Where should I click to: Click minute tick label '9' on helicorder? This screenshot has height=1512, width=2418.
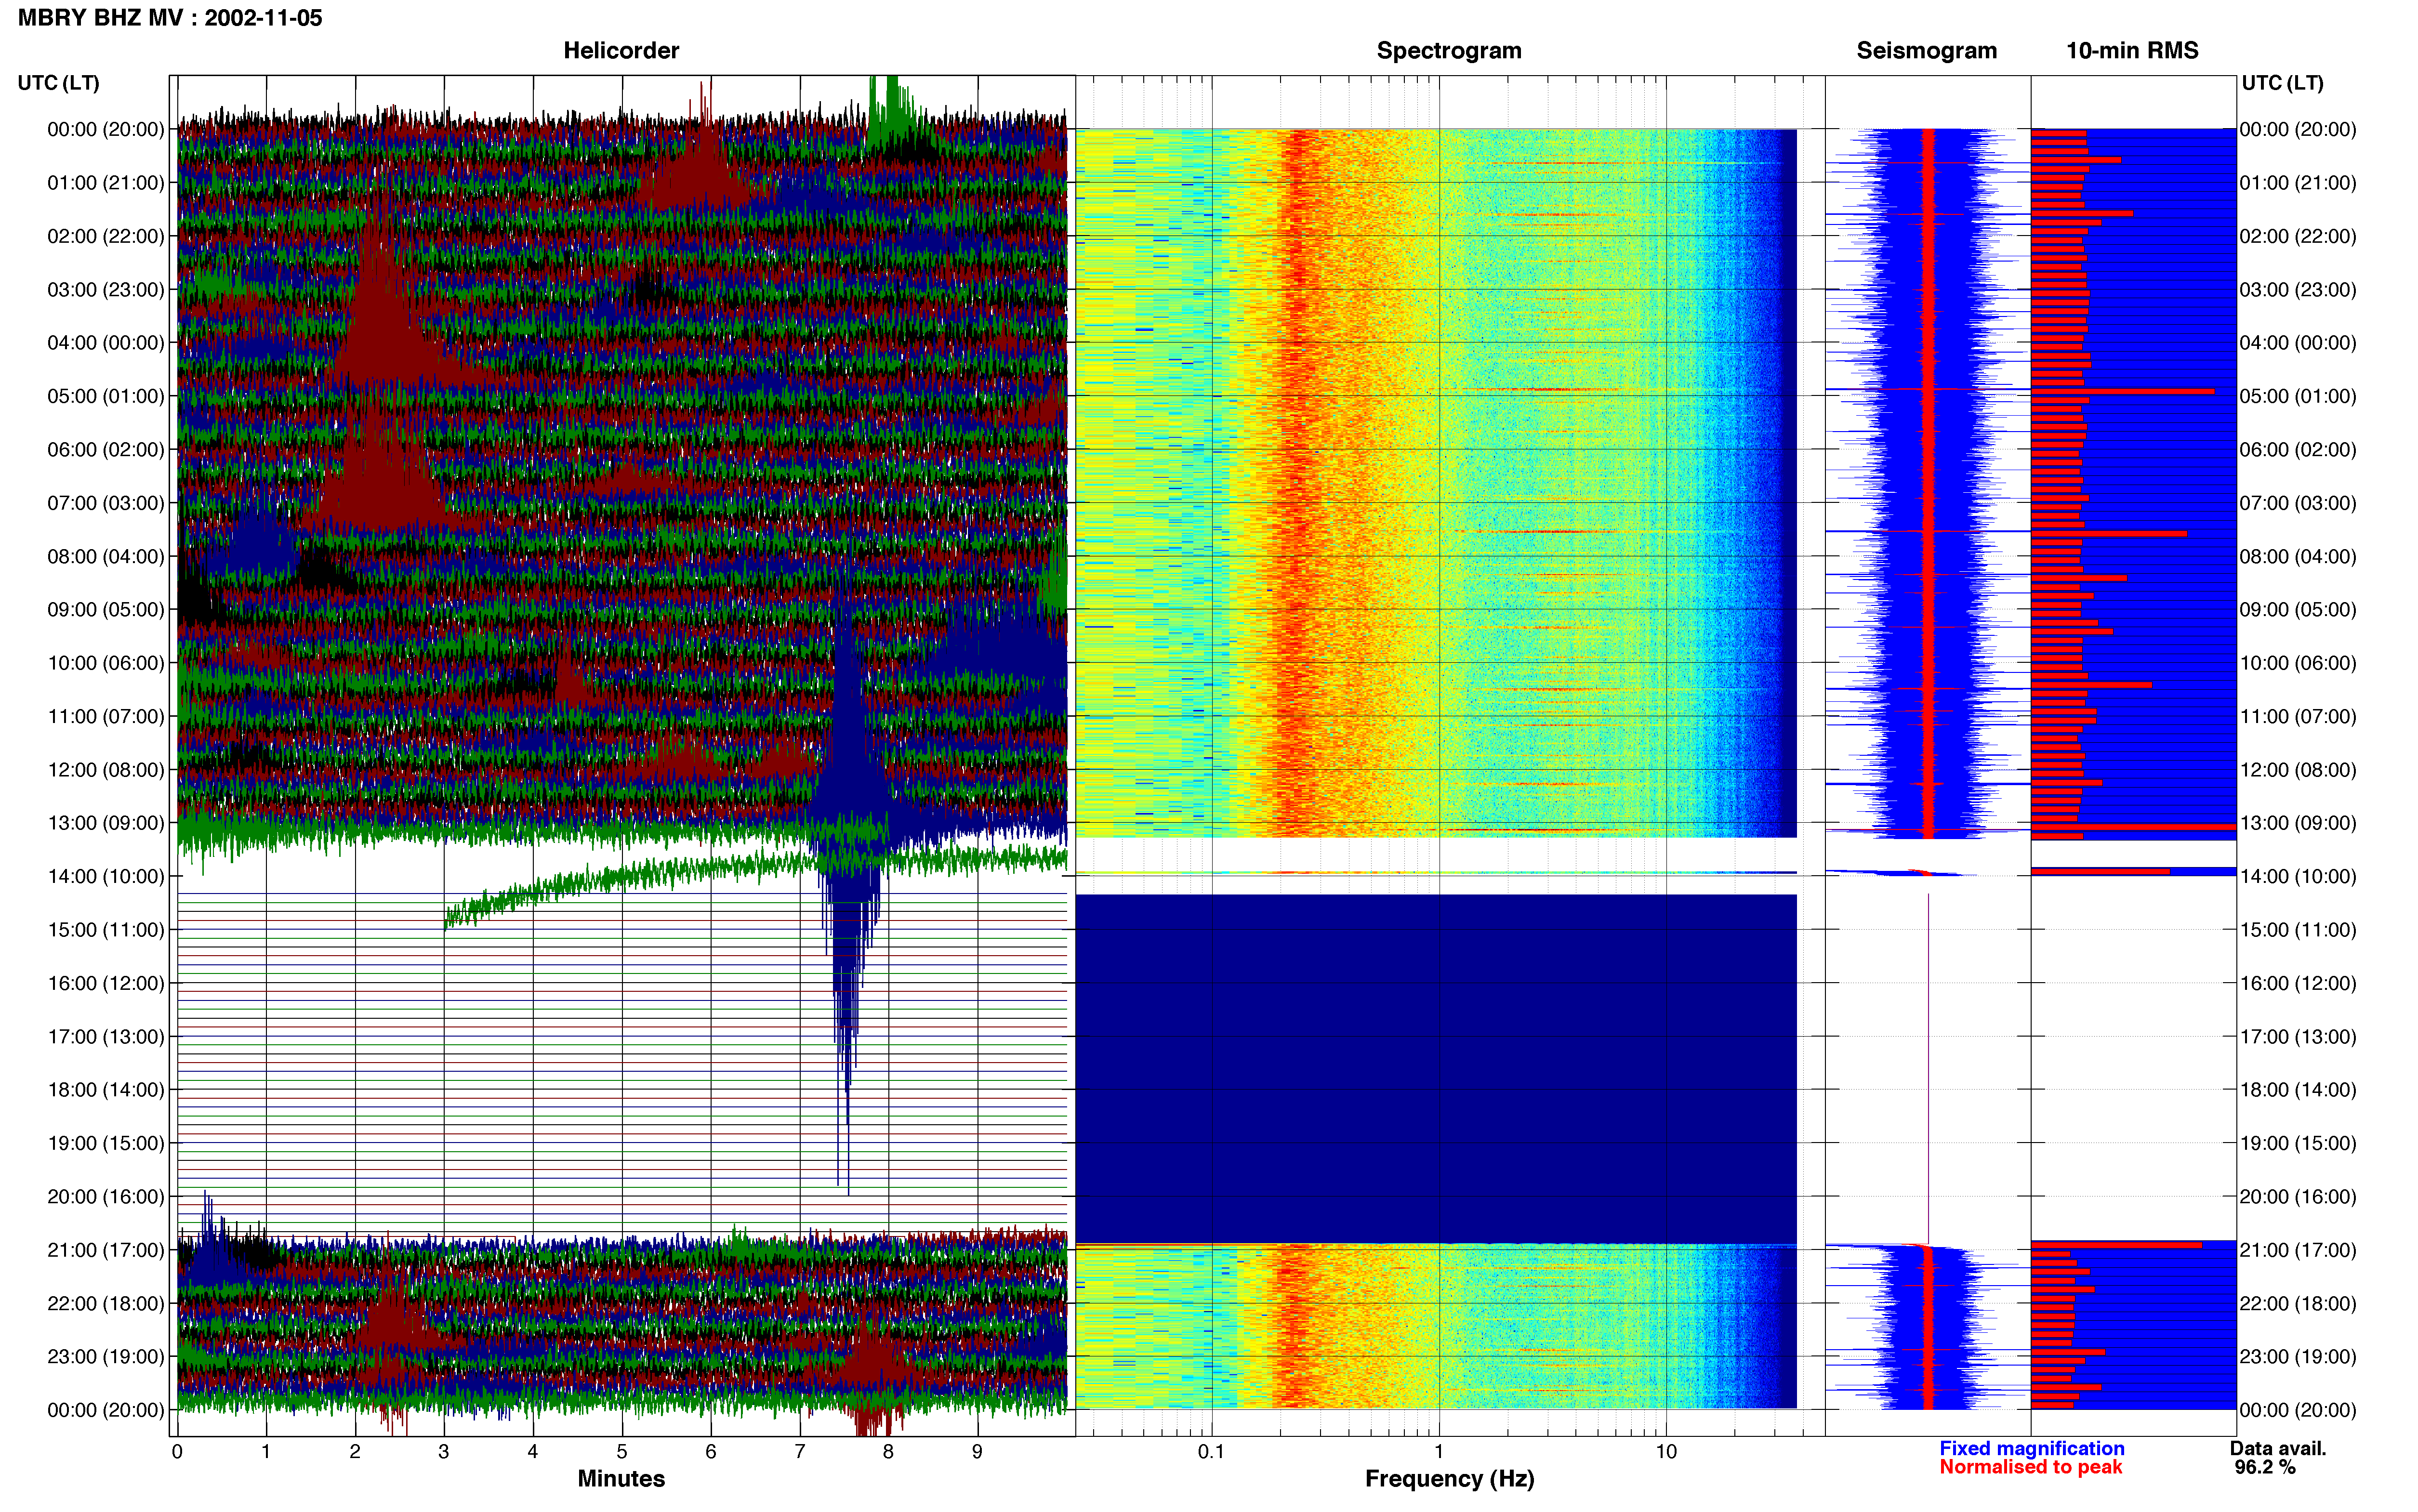(x=977, y=1451)
